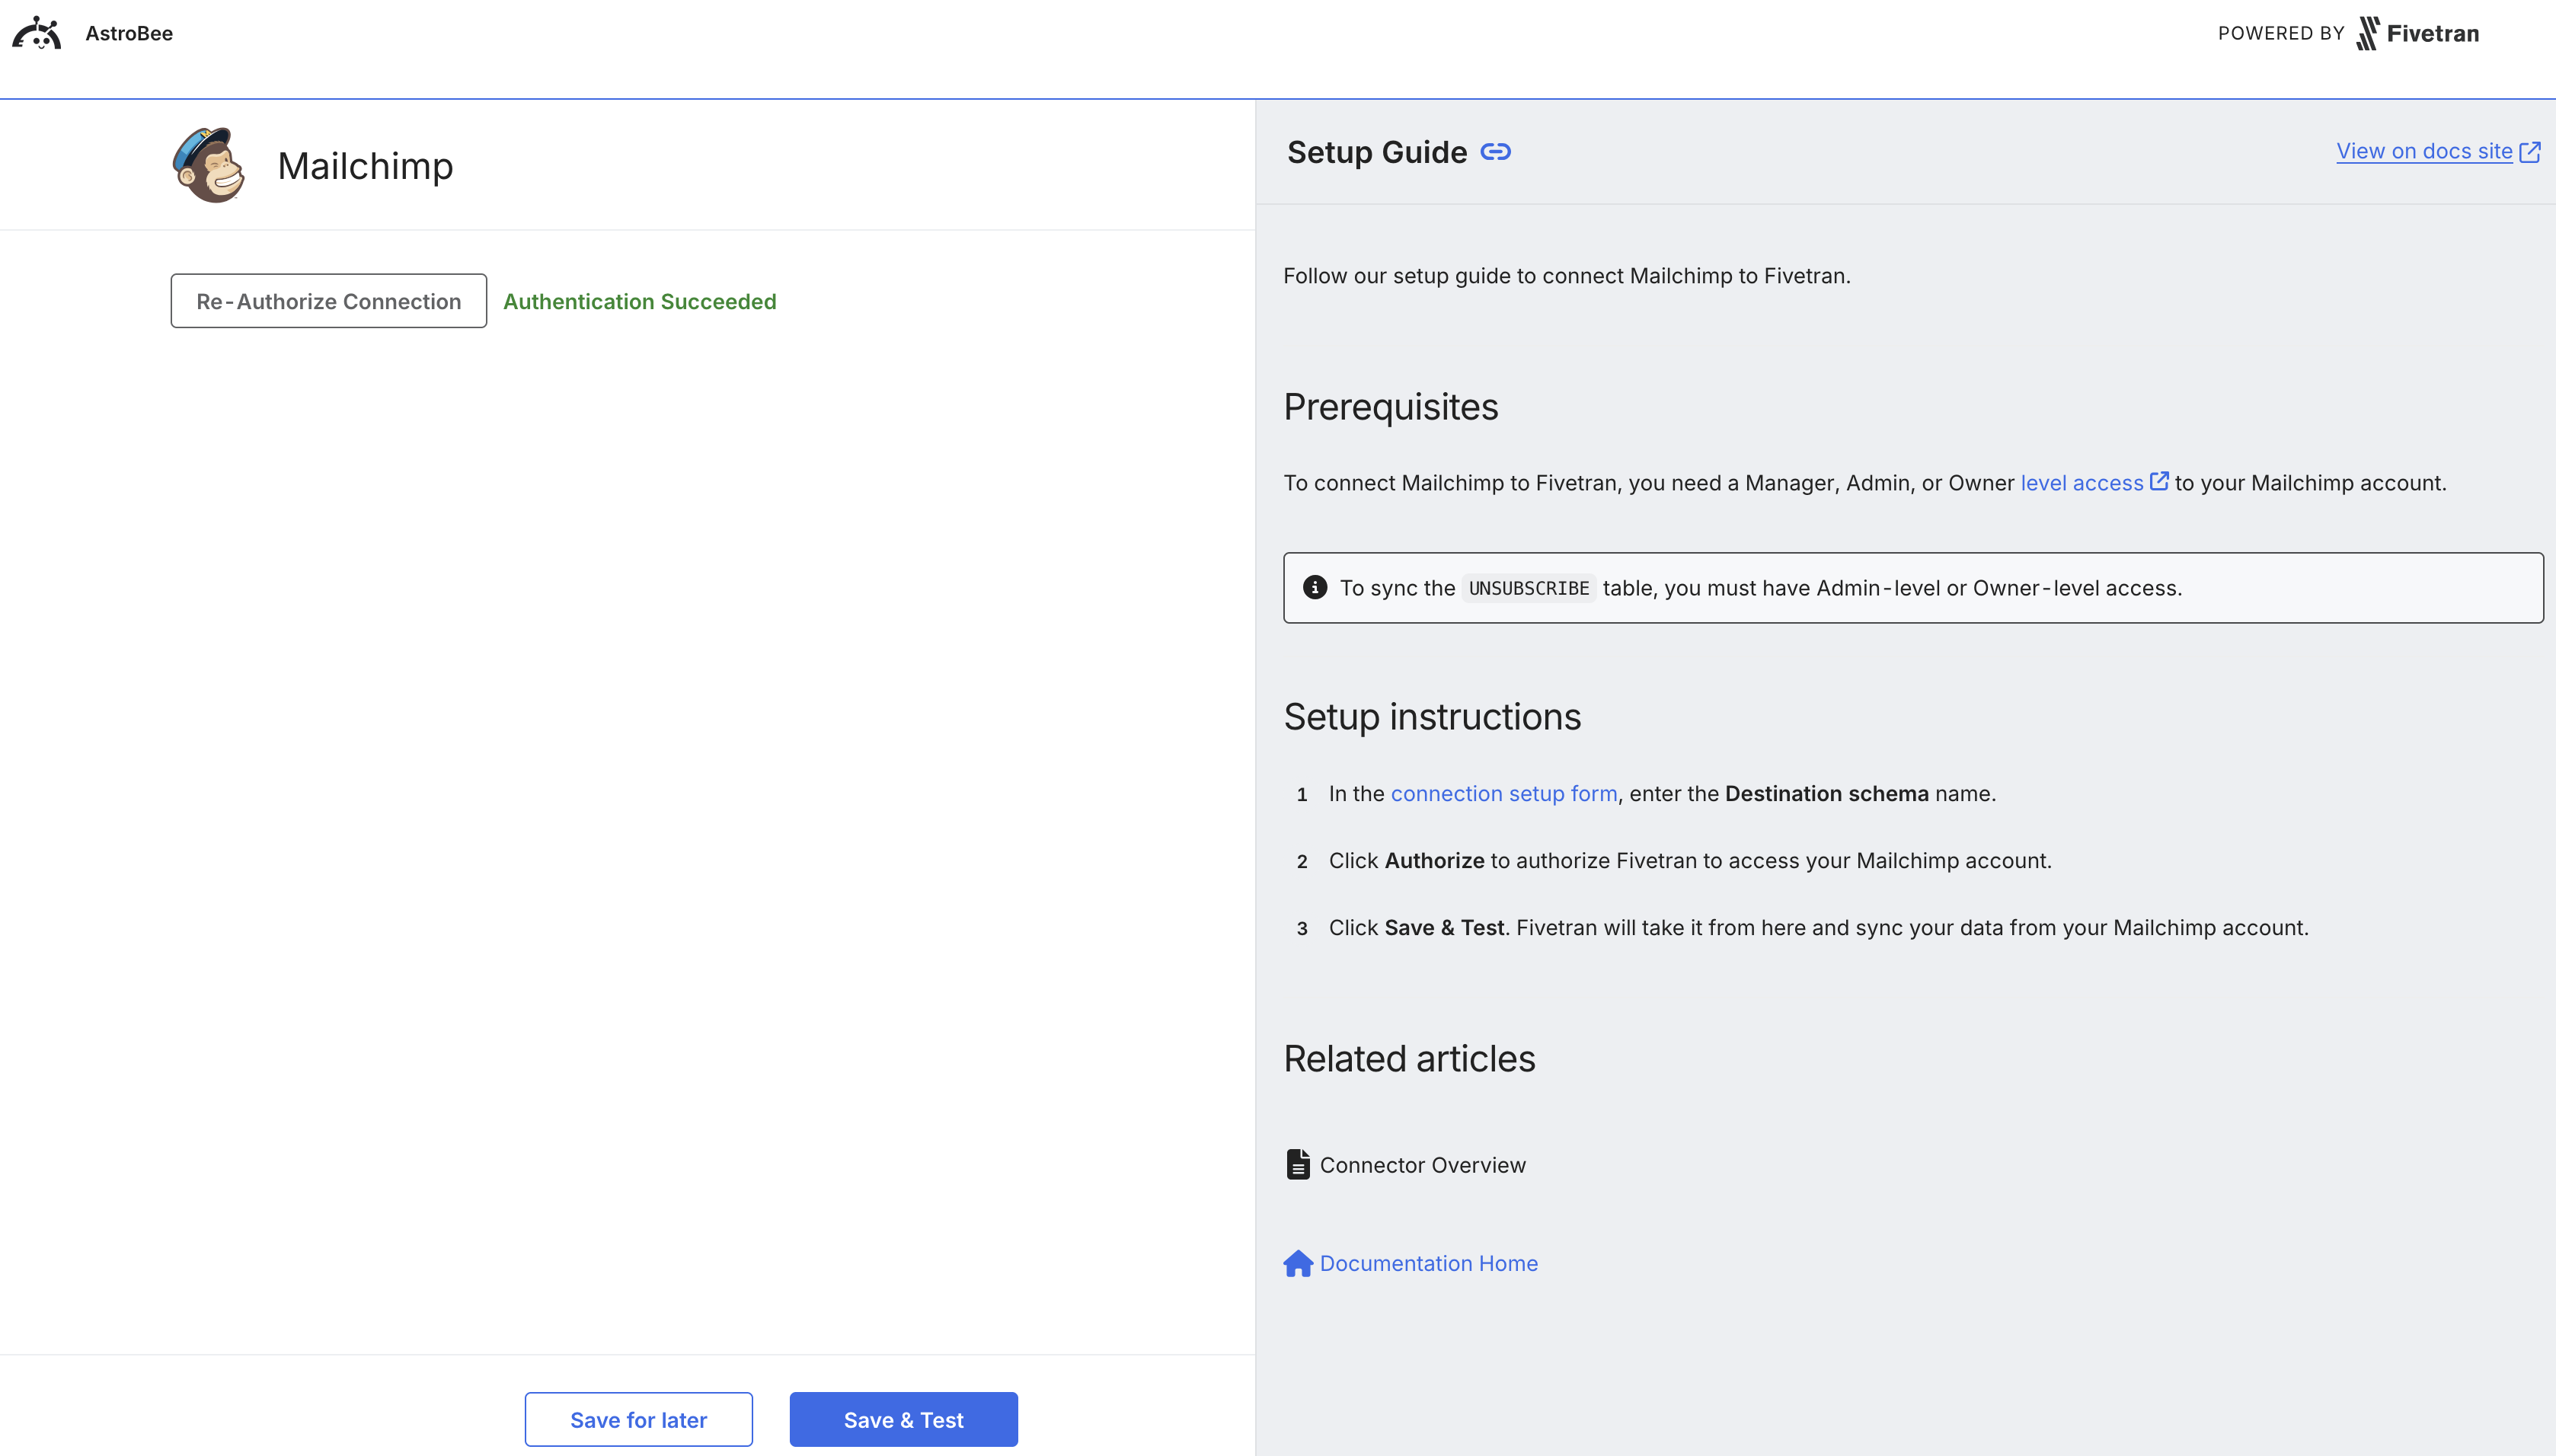2556x1456 pixels.
Task: Click the external link icon on View on docs site
Action: [x=2532, y=151]
